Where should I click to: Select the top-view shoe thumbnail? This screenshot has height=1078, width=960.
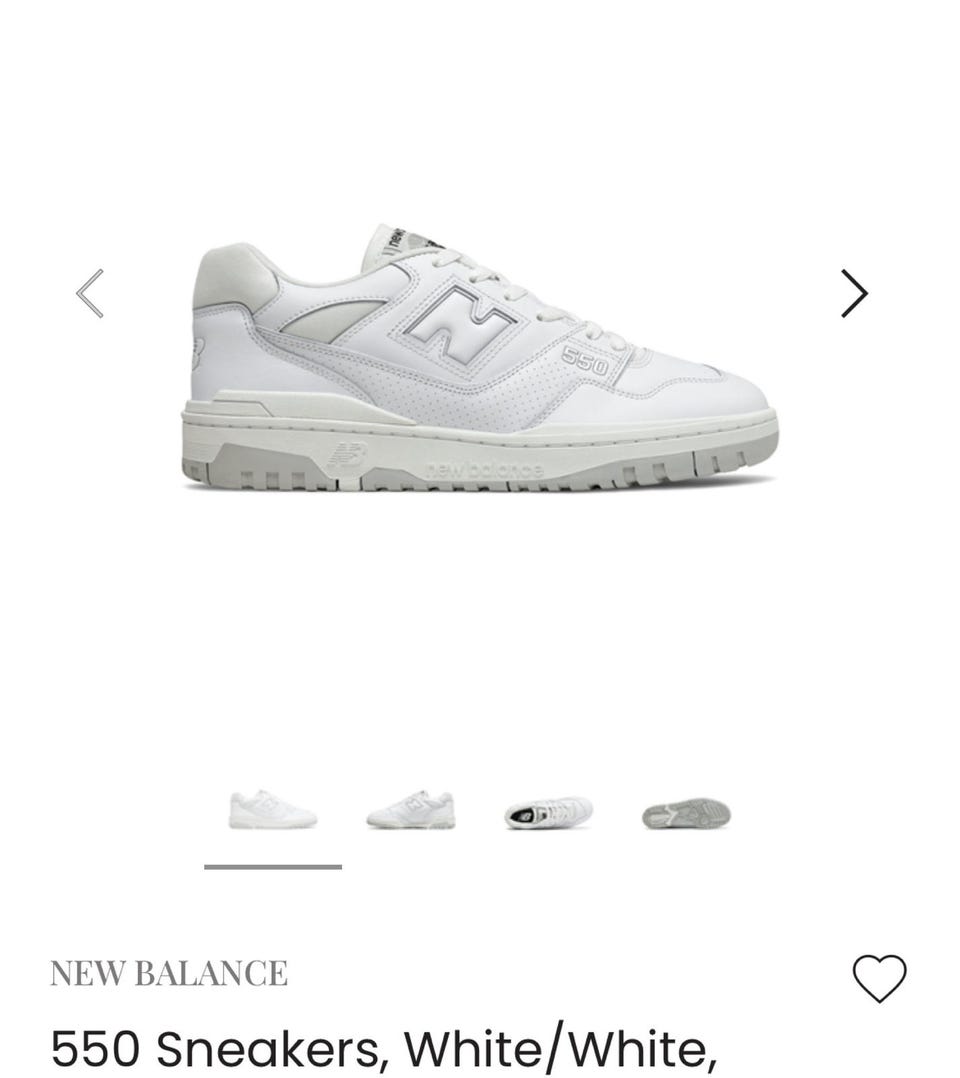[548, 813]
